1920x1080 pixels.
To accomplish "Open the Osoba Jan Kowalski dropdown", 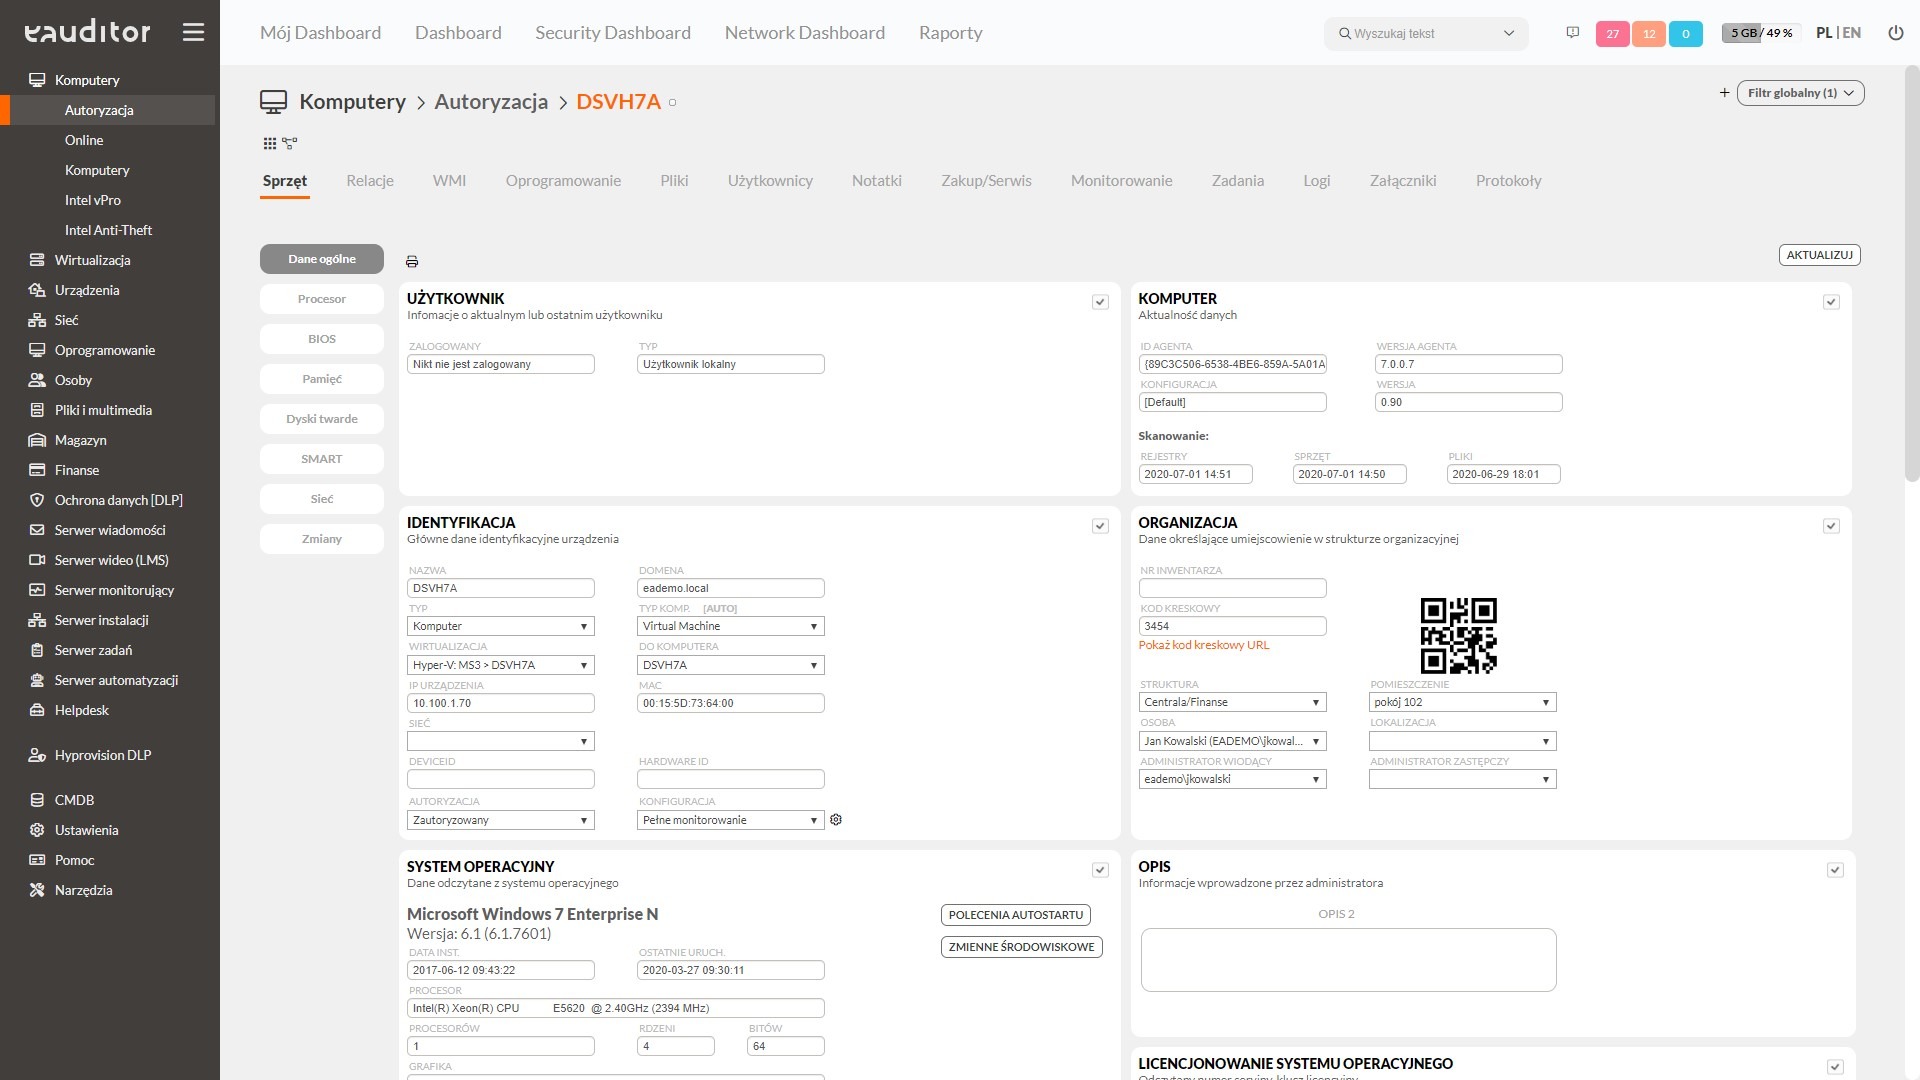I will coord(1233,741).
